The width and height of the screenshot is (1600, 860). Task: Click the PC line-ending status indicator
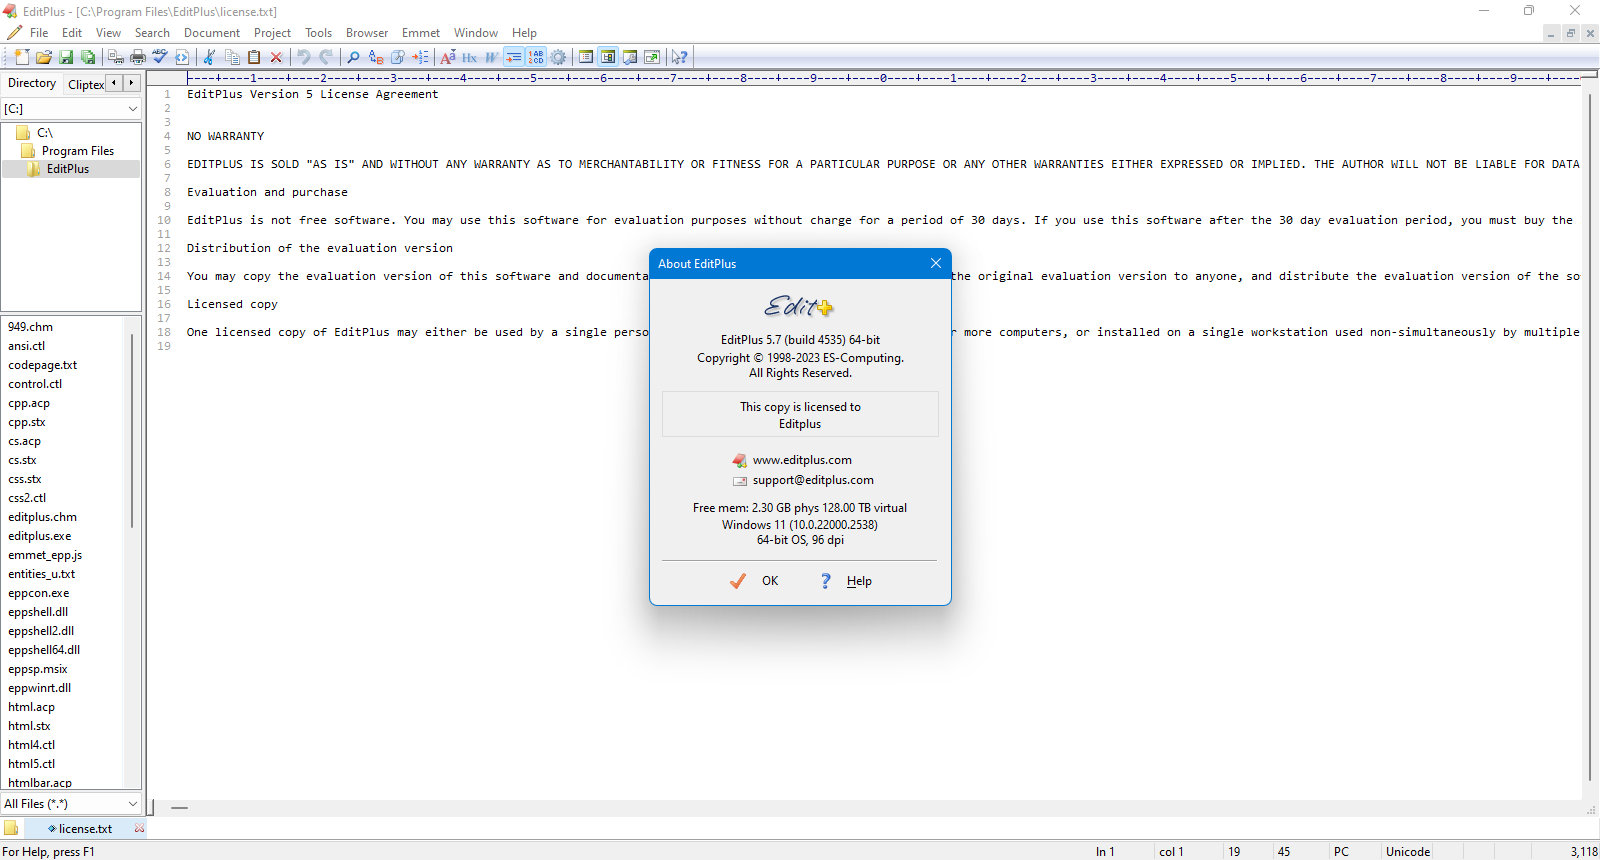tap(1341, 852)
